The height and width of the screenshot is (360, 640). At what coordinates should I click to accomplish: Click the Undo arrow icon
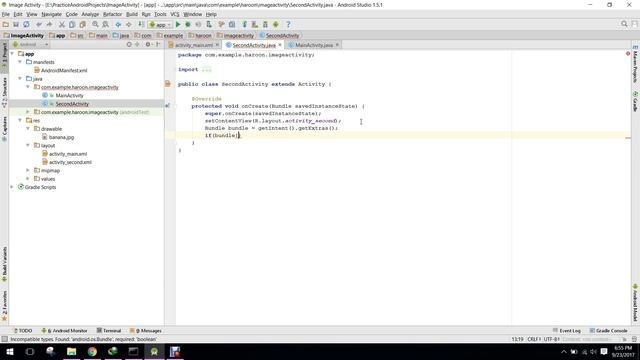pos(39,24)
